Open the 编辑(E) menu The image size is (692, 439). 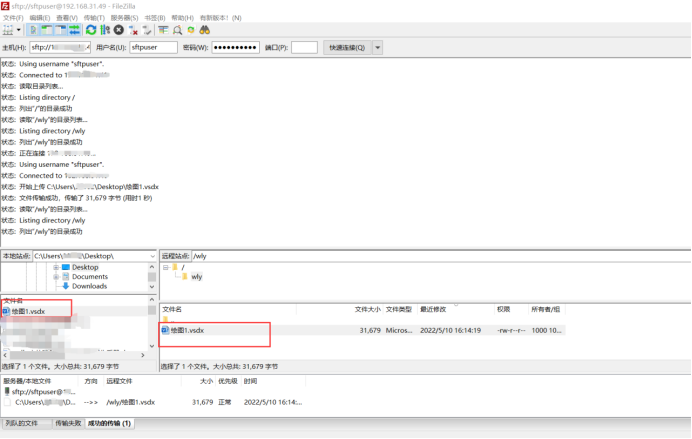pos(40,18)
